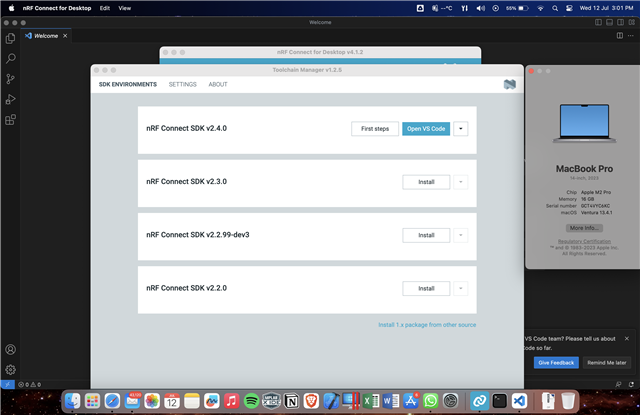Viewport: 640px width, 415px height.
Task: Open Brave browser from the dock
Action: [x=311, y=401]
